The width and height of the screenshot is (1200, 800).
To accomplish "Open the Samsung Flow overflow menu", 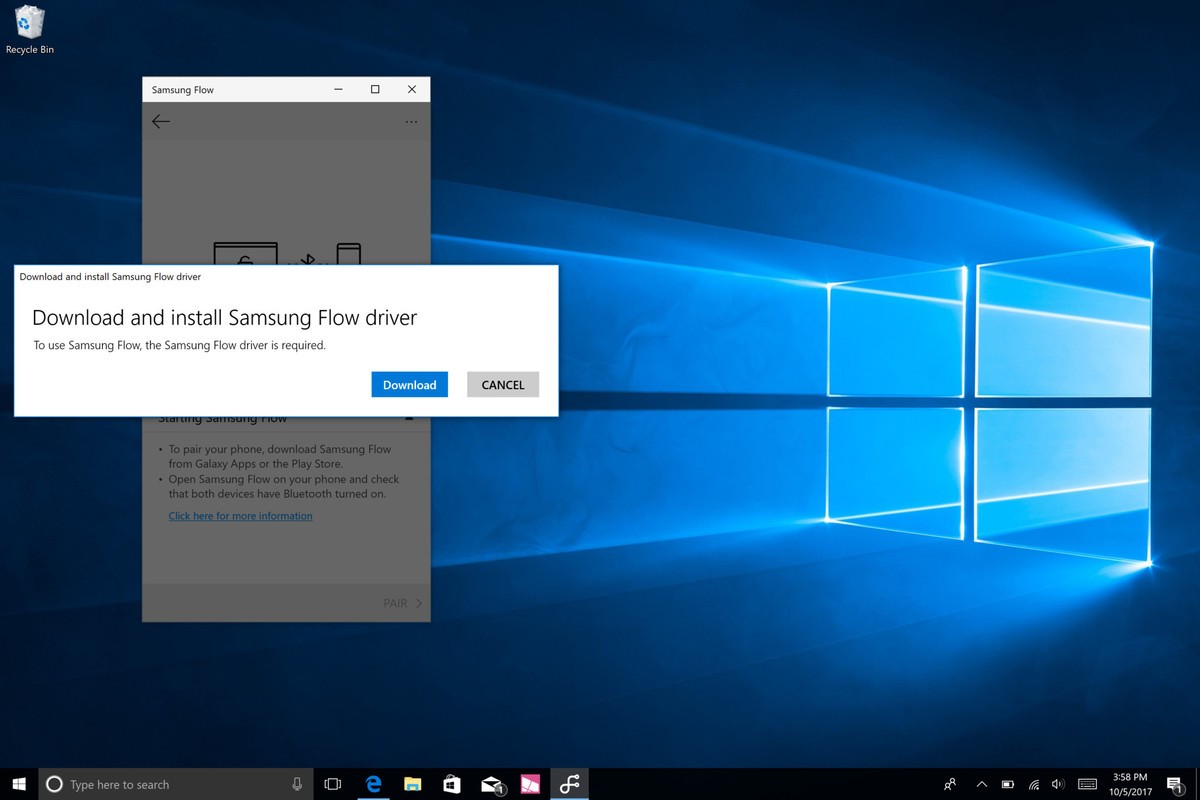I will click(411, 121).
